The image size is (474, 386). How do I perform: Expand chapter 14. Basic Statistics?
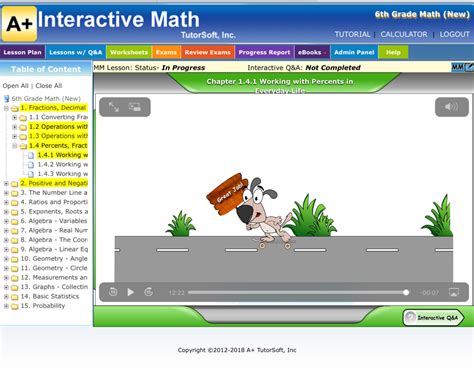click(x=6, y=296)
